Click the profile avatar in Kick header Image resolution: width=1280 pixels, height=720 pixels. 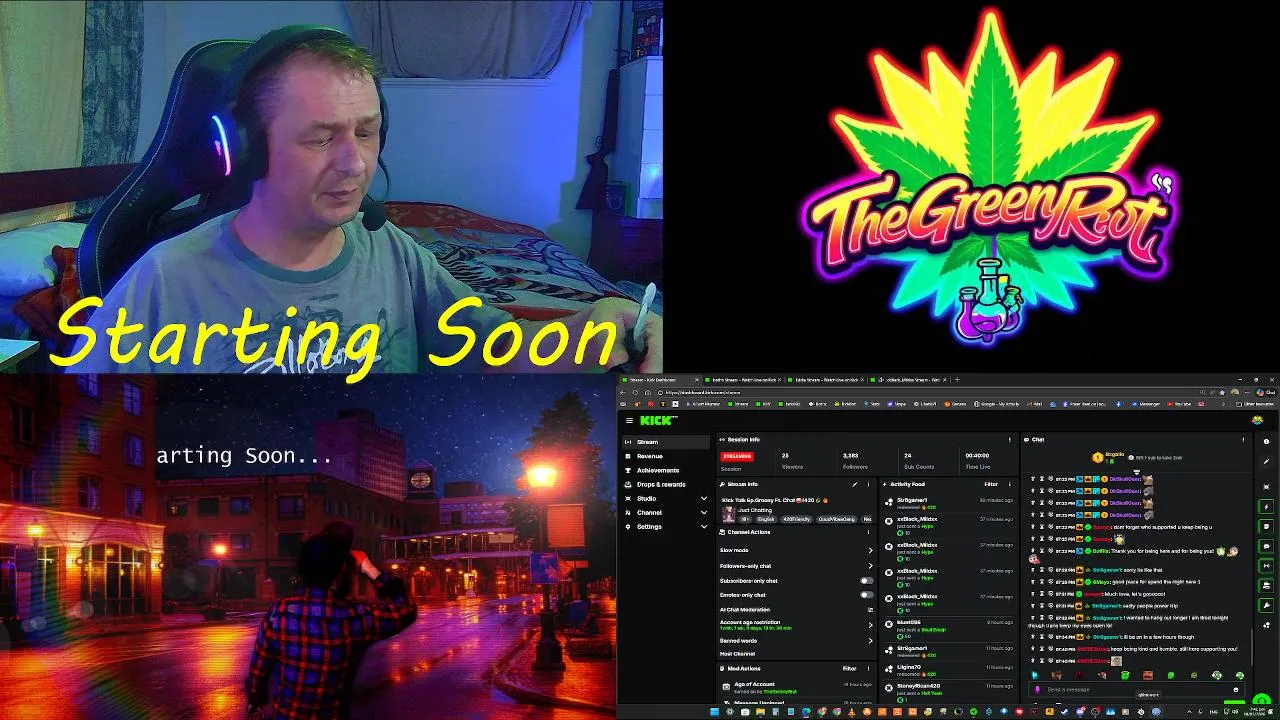(1257, 420)
